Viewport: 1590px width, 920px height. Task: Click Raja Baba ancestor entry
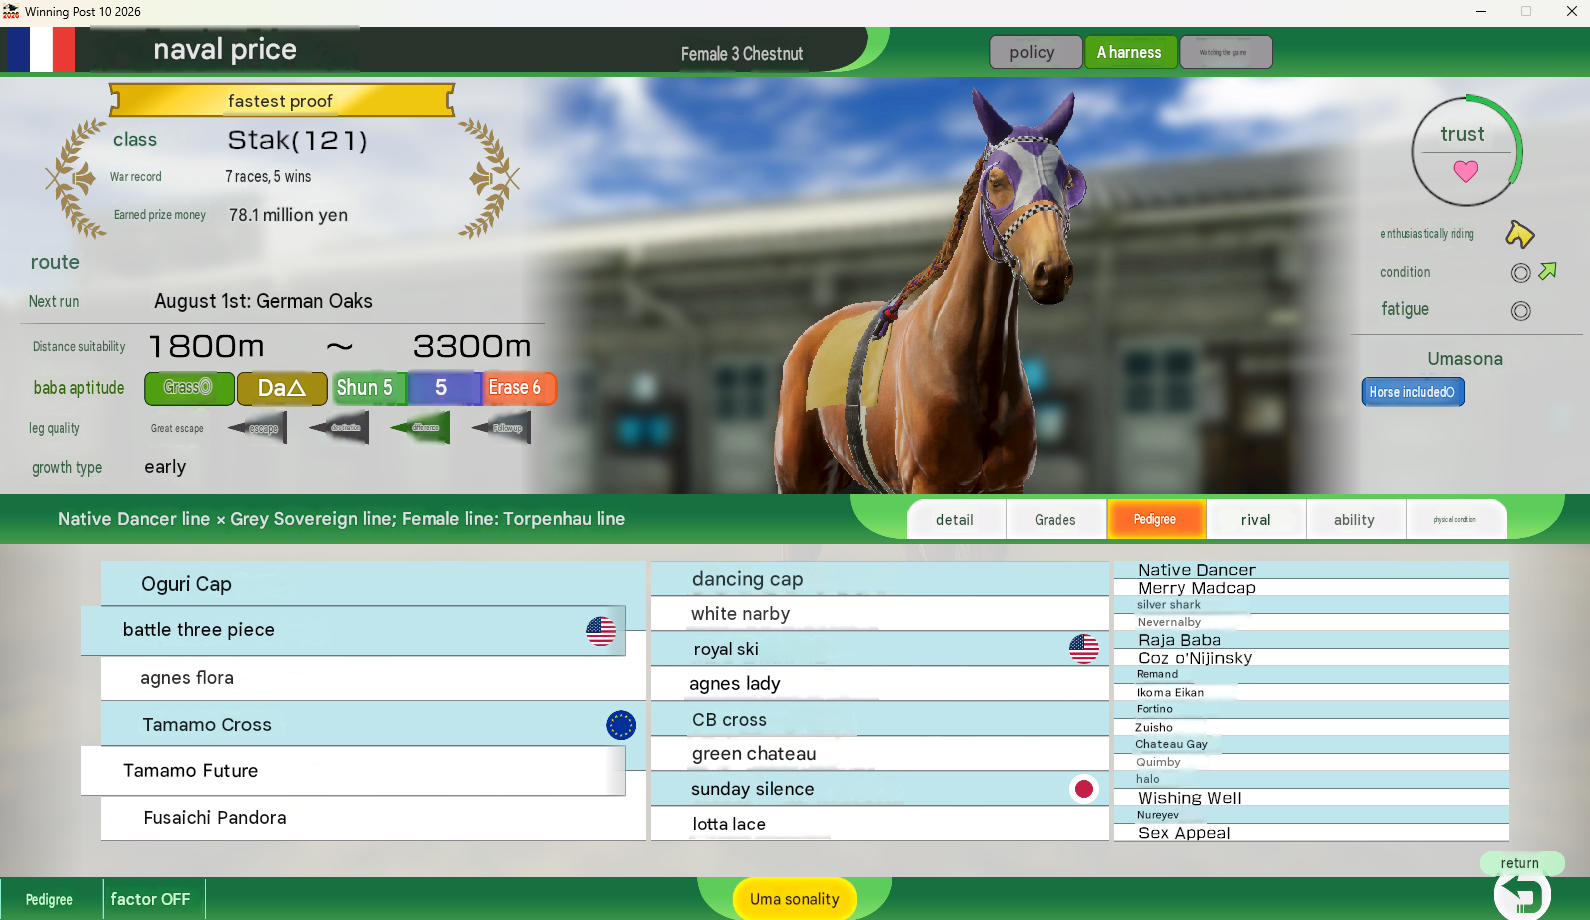(x=1311, y=640)
